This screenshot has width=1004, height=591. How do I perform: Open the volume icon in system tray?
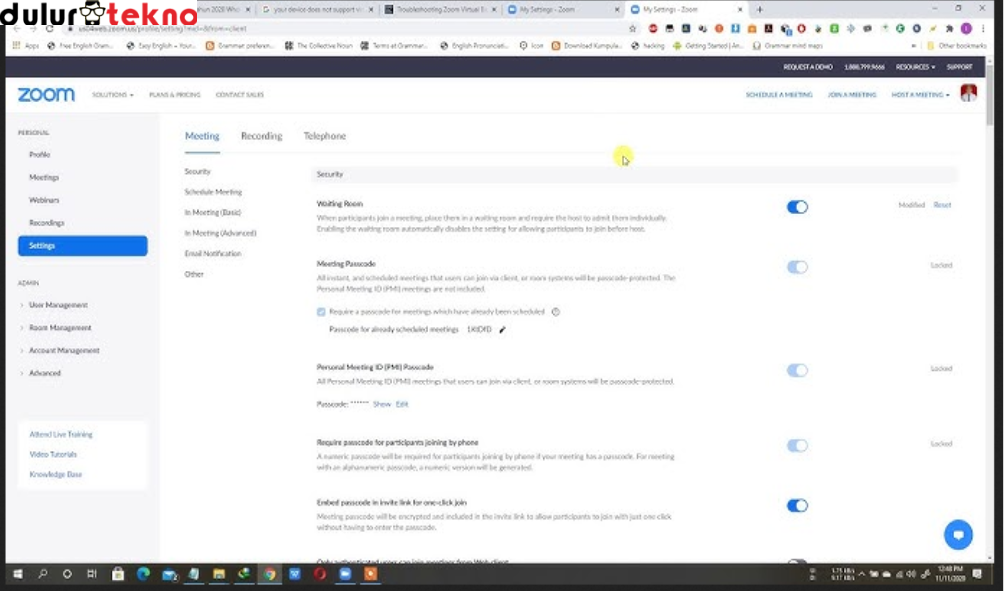(911, 574)
